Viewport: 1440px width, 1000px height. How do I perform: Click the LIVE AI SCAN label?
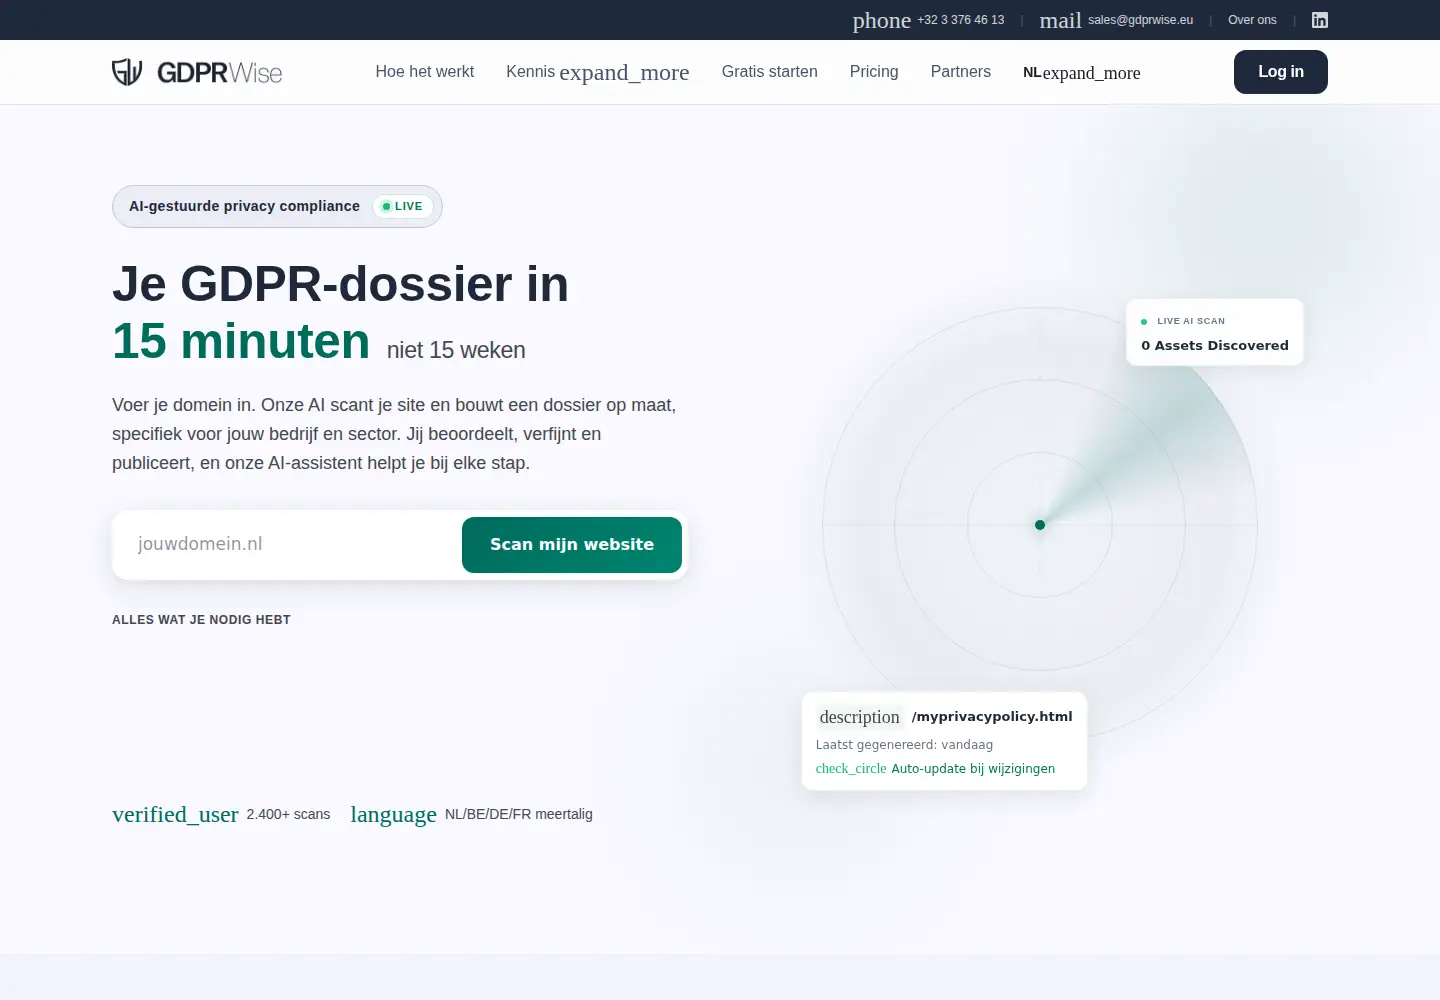pyautogui.click(x=1191, y=321)
